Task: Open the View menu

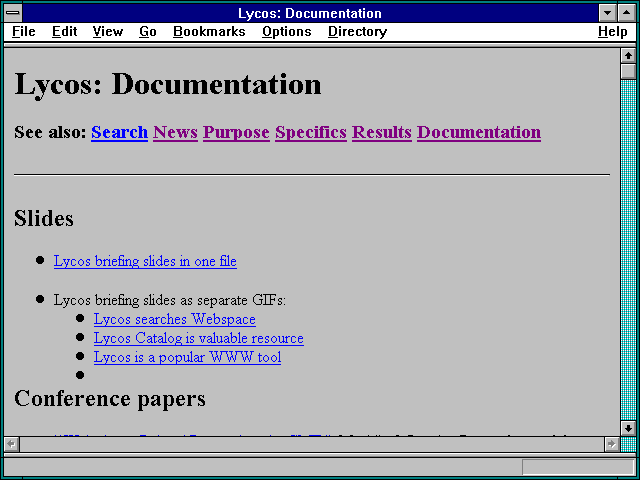Action: pyautogui.click(x=108, y=31)
